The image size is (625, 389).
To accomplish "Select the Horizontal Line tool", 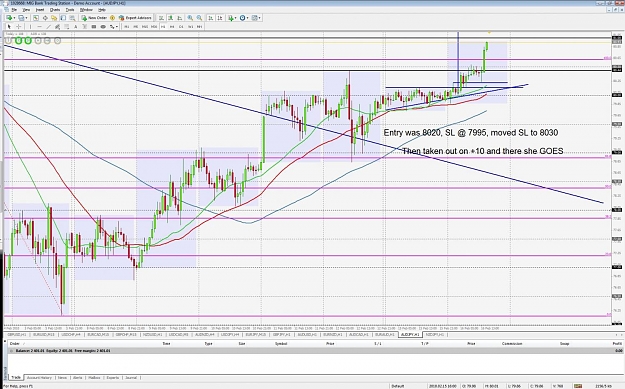I will (39, 27).
